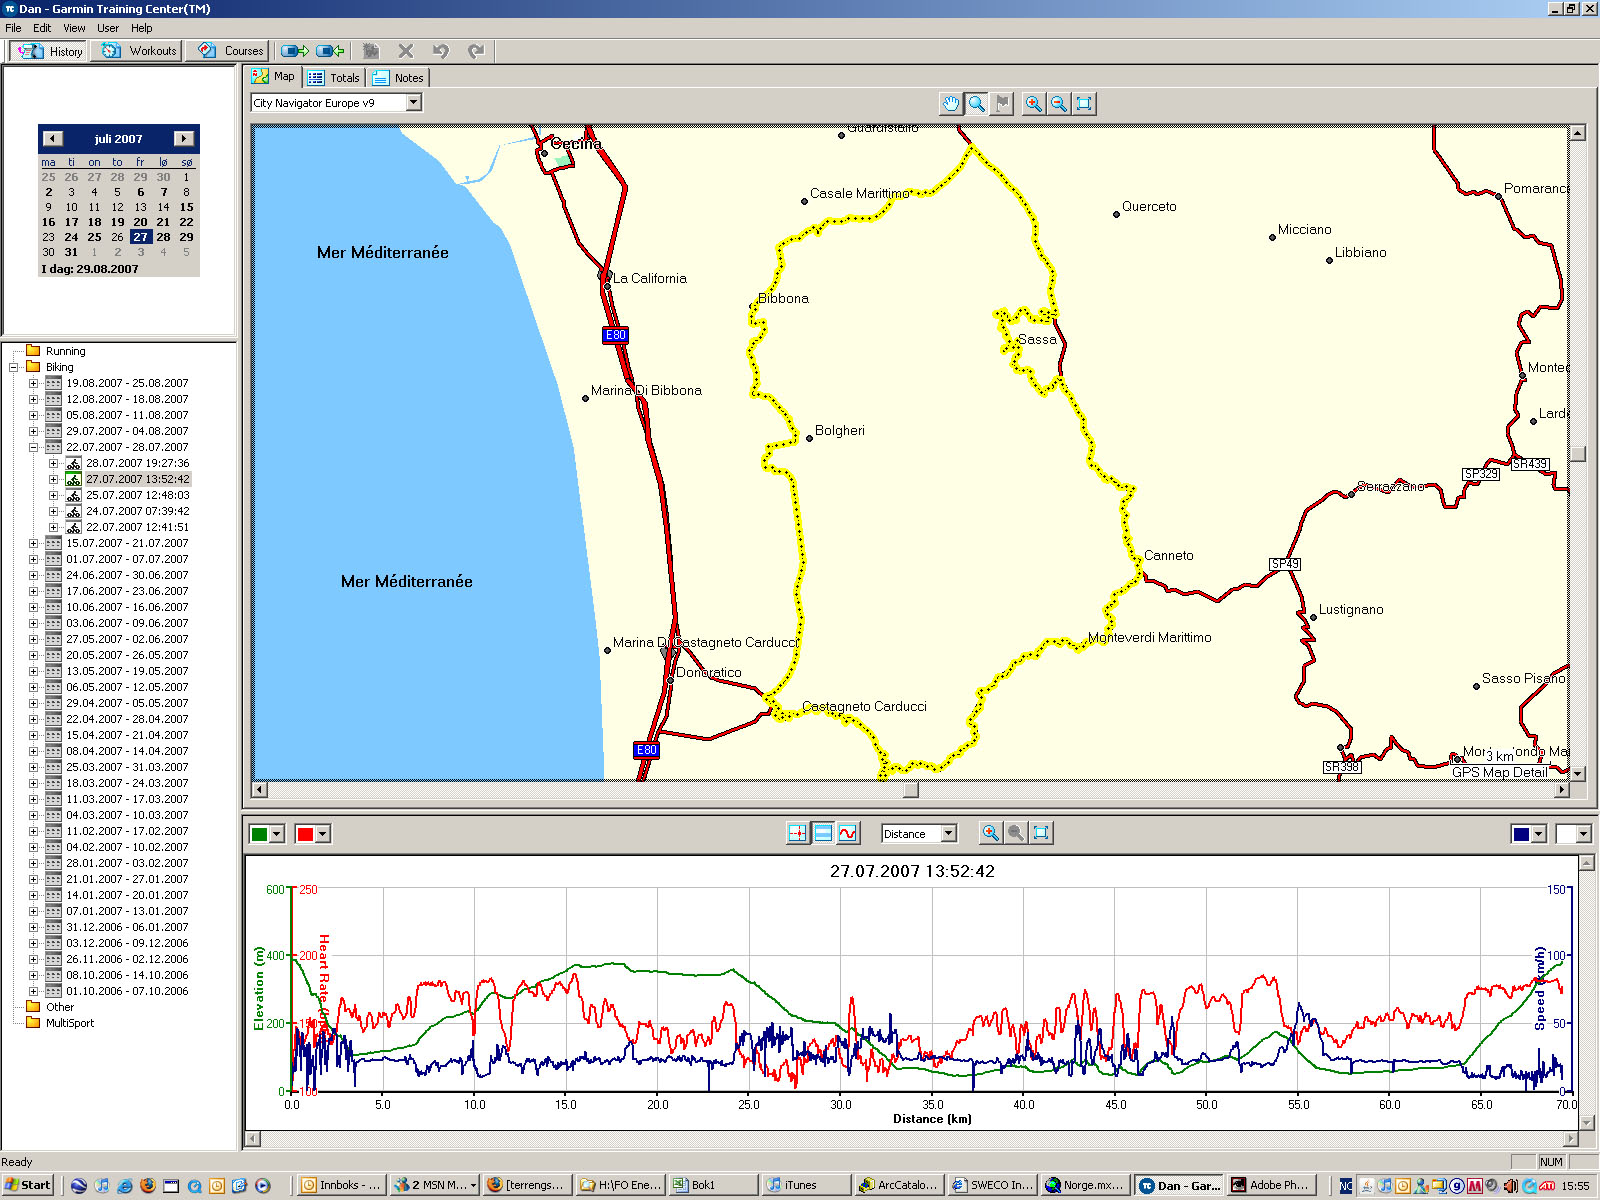The height and width of the screenshot is (1200, 1600).
Task: Click the map zoom in magnifier
Action: pos(1033,103)
